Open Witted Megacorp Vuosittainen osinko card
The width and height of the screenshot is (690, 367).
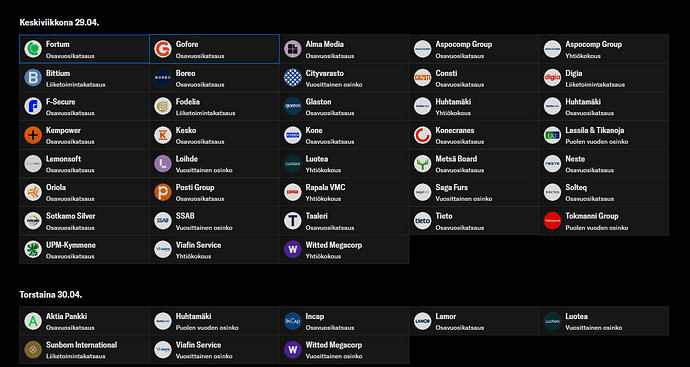coord(344,349)
